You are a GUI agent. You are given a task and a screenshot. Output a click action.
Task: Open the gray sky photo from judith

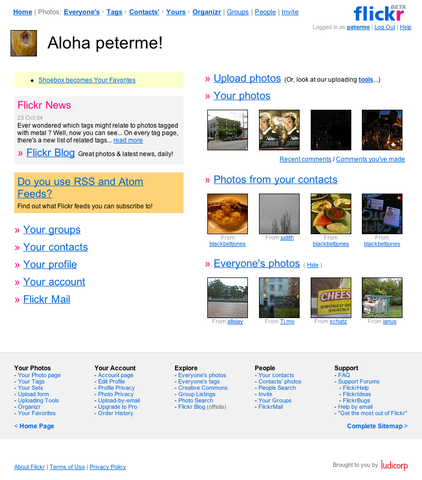pyautogui.click(x=279, y=214)
